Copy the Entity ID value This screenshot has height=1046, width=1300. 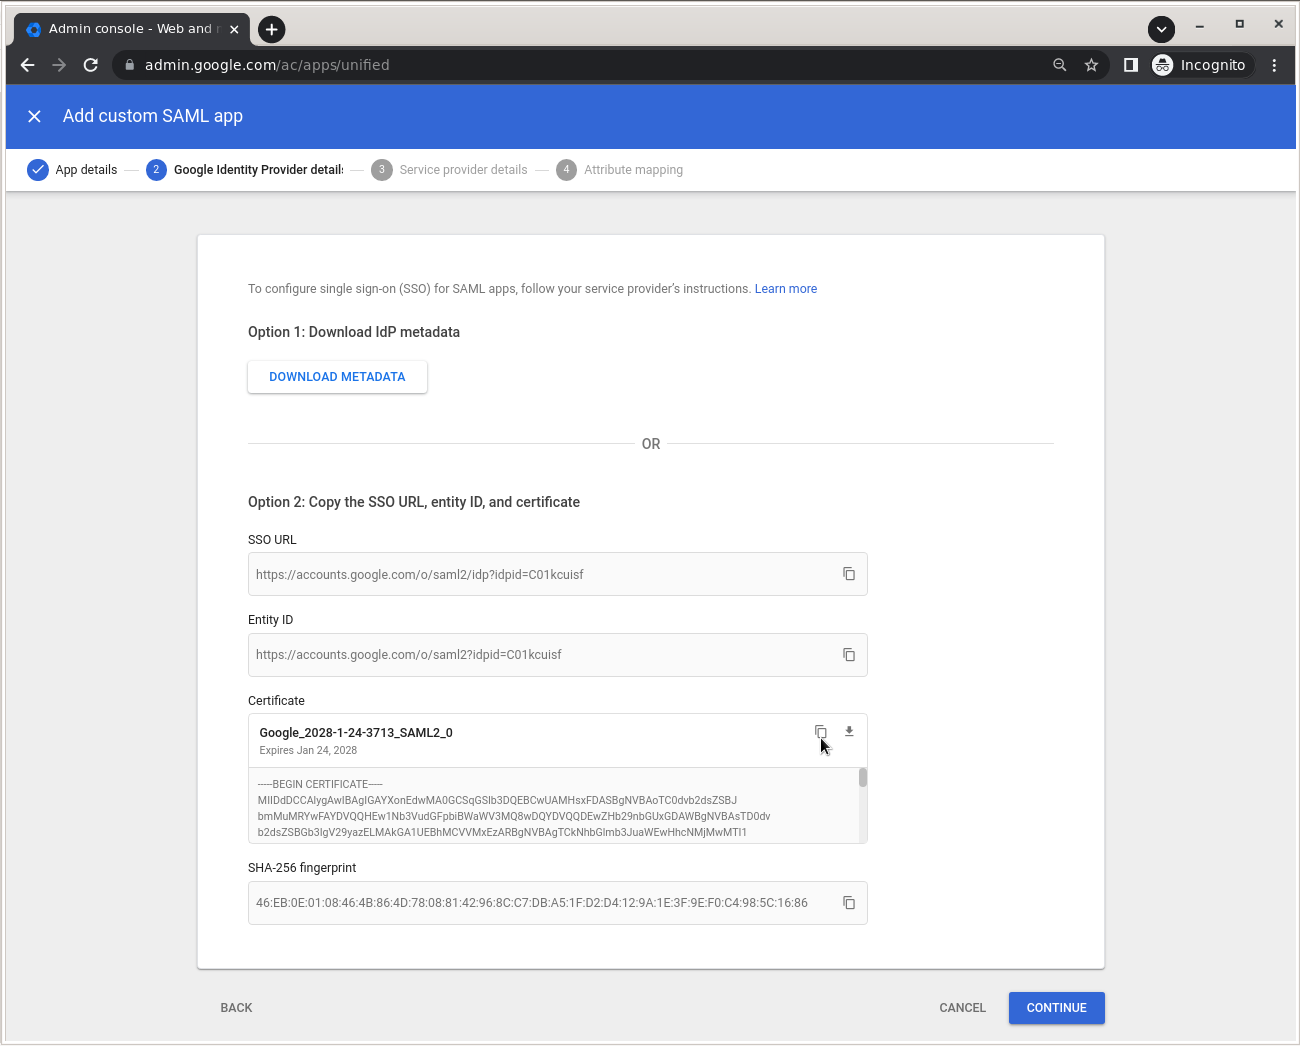849,655
